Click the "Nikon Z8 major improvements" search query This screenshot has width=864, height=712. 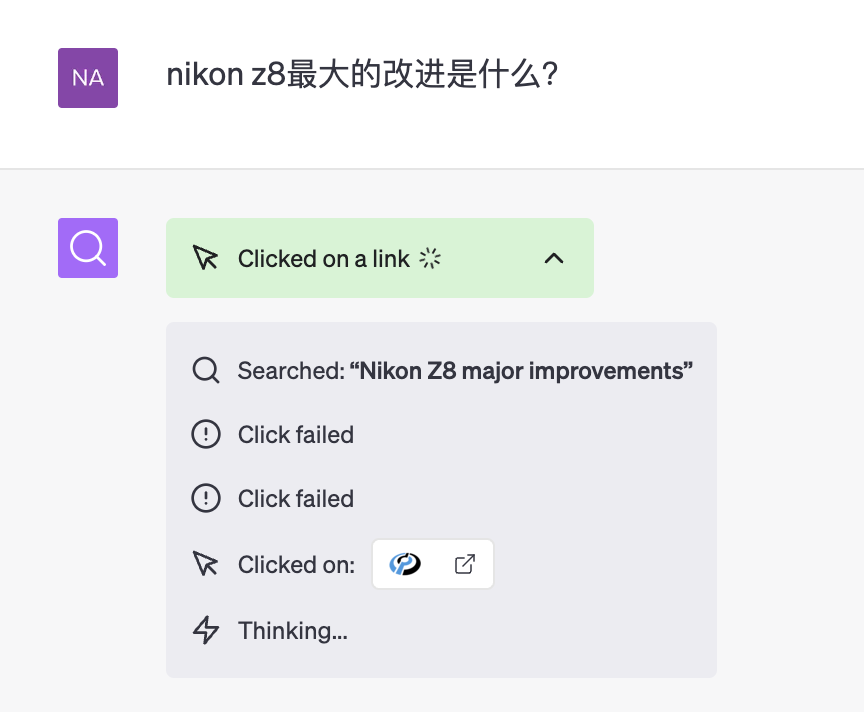click(x=520, y=371)
